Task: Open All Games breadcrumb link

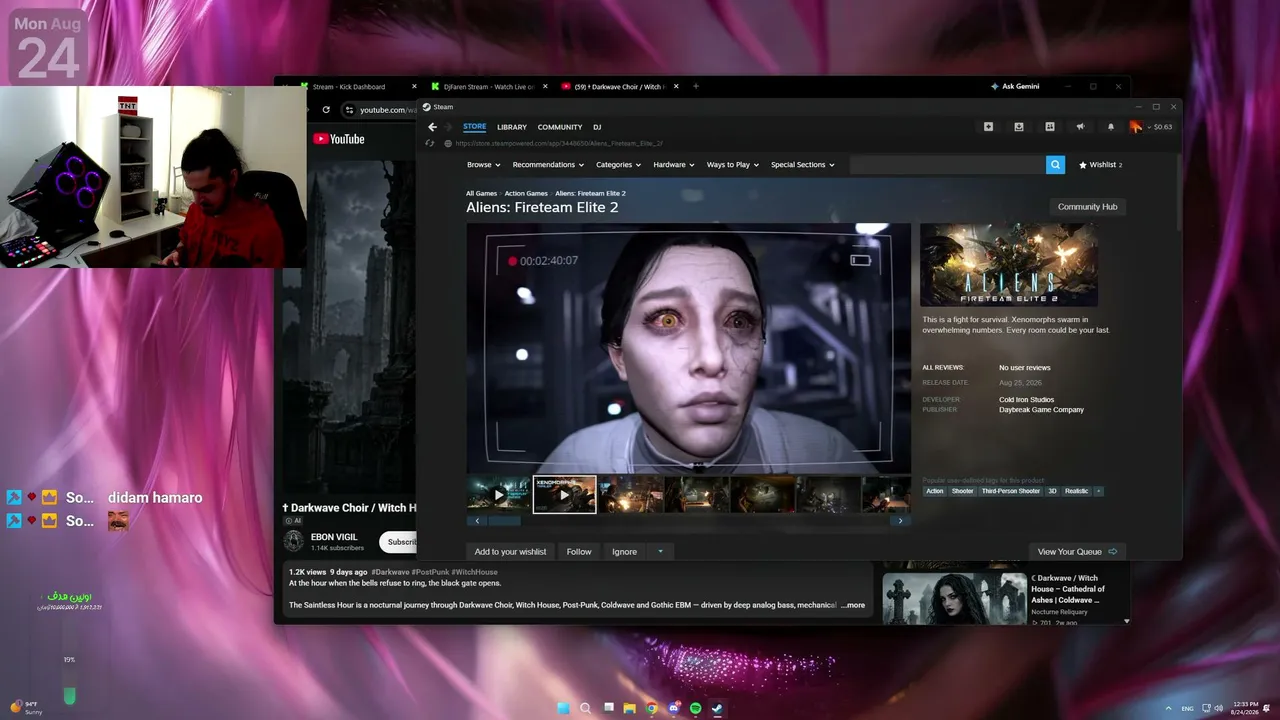Action: [481, 193]
